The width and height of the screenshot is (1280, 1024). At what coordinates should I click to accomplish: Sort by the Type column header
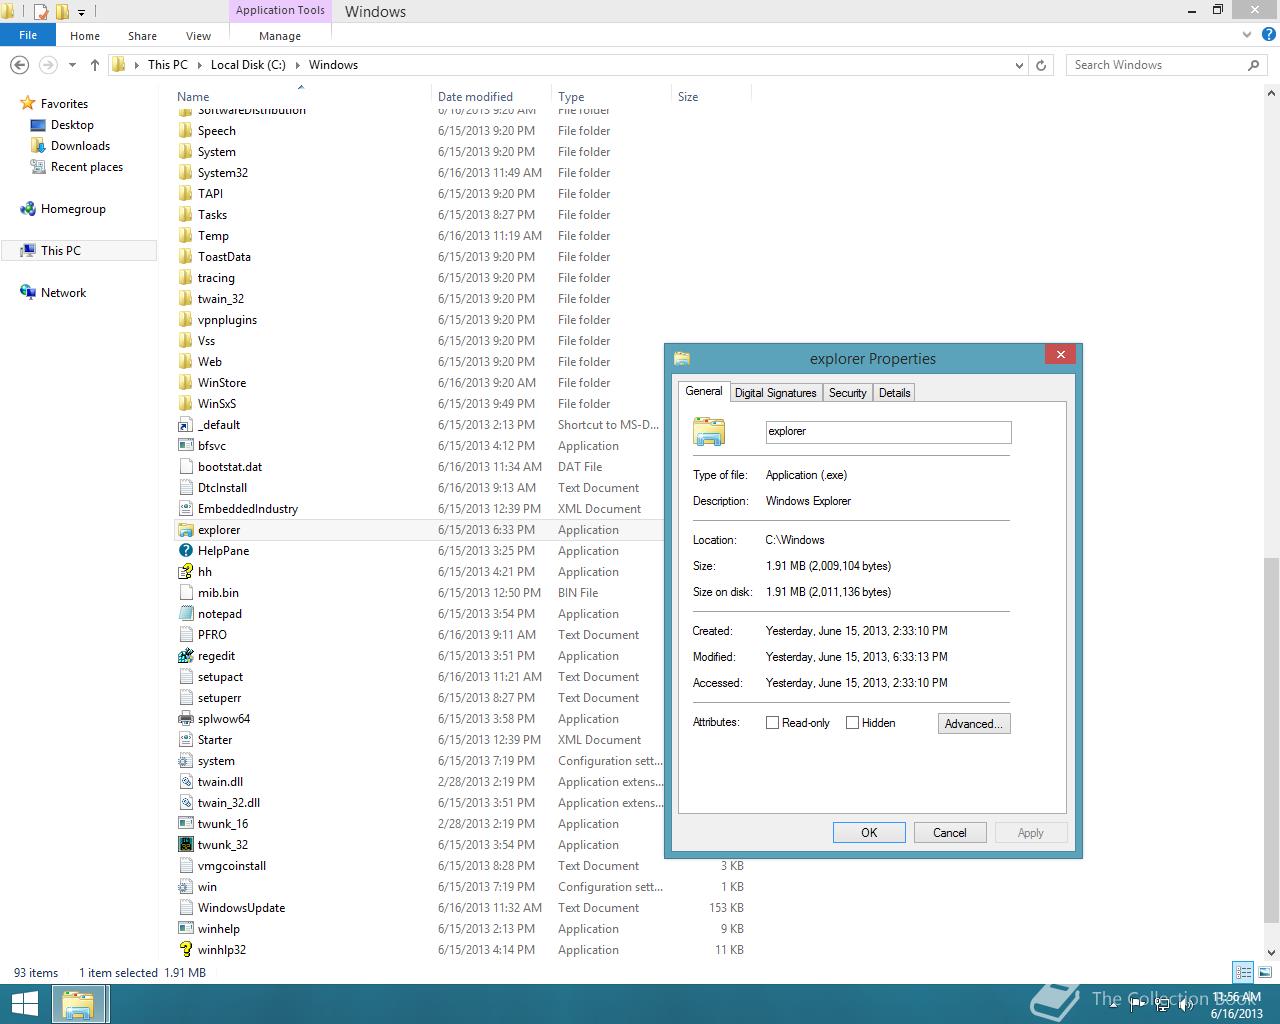click(611, 97)
